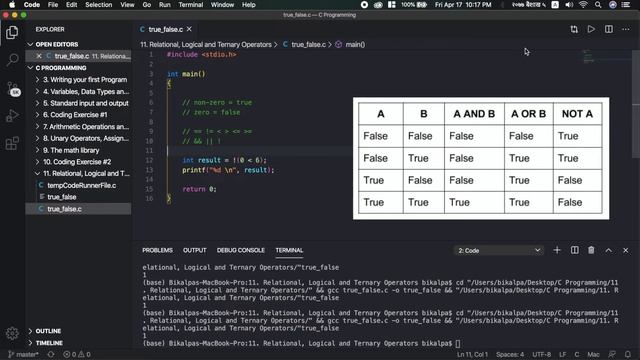Image resolution: width=640 pixels, height=360 pixels.
Task: Open the Explorer view in activity bar
Action: pos(12,32)
